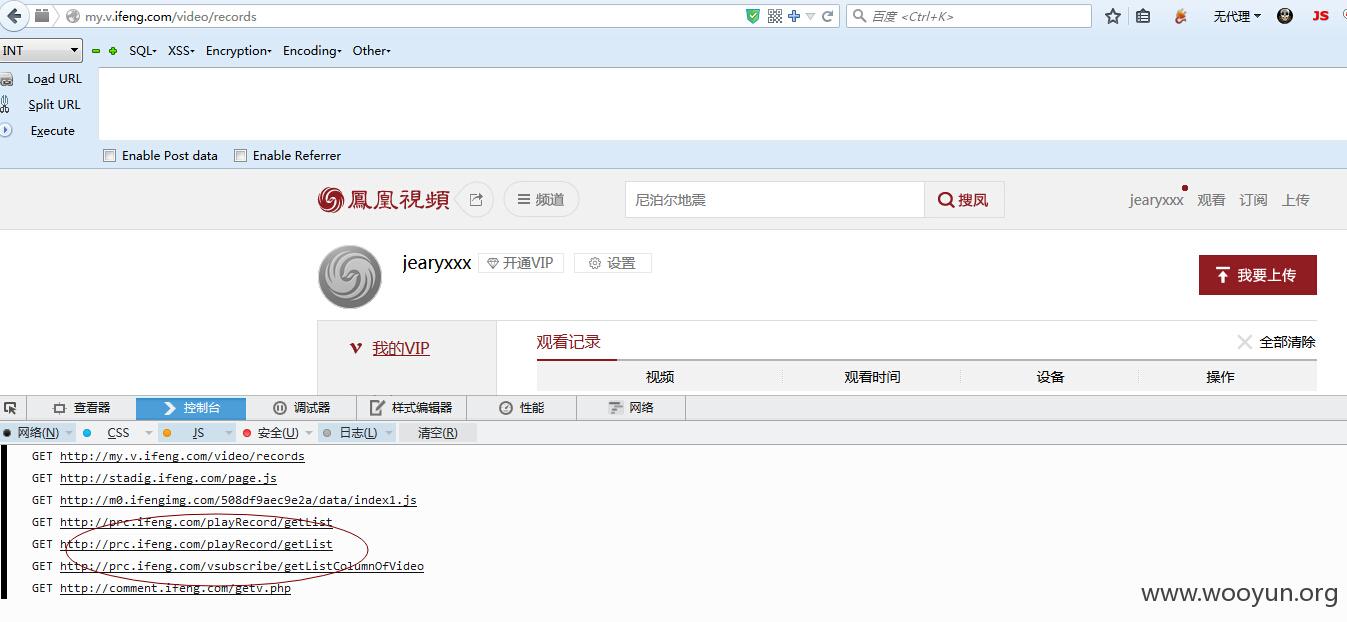Click the Load URL icon in HackBar
This screenshot has width=1347, height=622.
7,79
